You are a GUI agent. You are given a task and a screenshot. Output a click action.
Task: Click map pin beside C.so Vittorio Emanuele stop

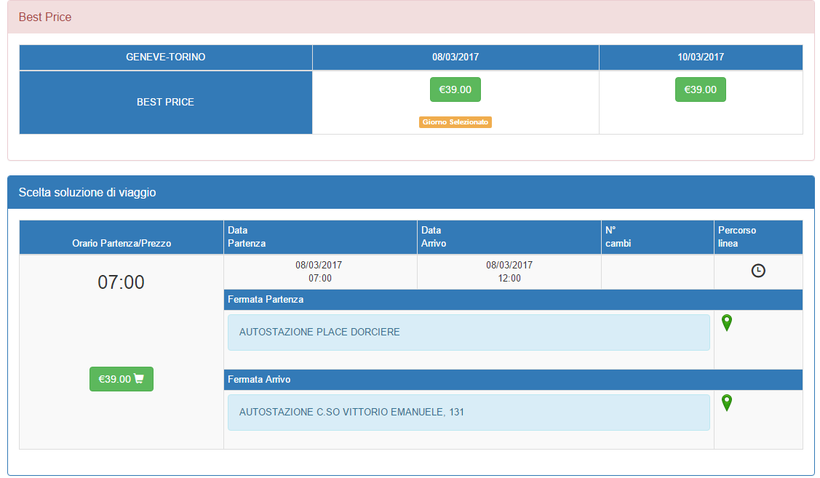(x=727, y=402)
